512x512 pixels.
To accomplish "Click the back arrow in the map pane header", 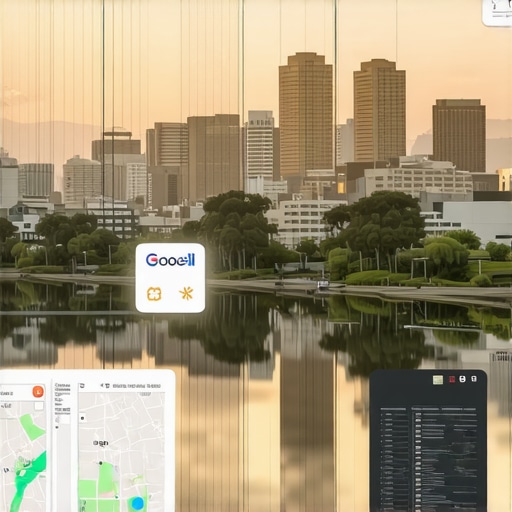I will click(x=102, y=386).
